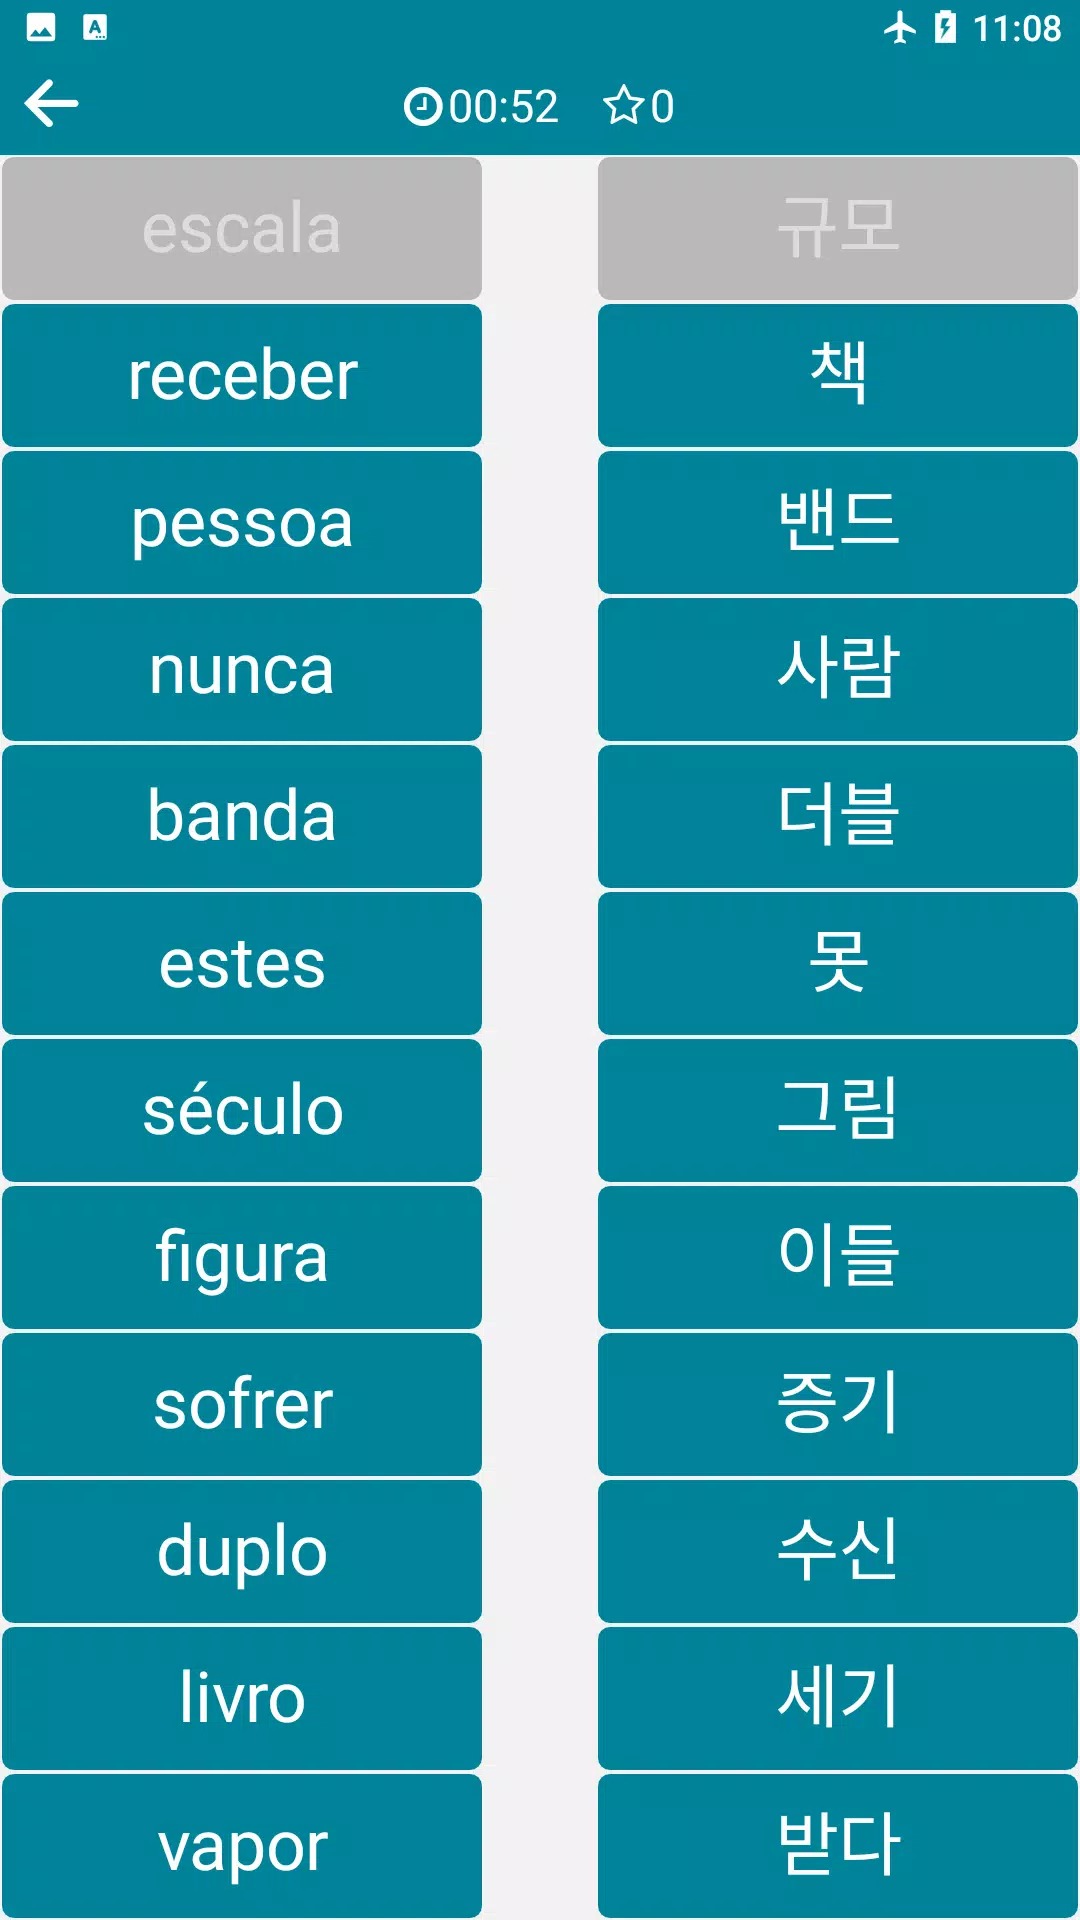The width and height of the screenshot is (1080, 1920).
Task: Tap the Korean card "그림"
Action: click(838, 1111)
